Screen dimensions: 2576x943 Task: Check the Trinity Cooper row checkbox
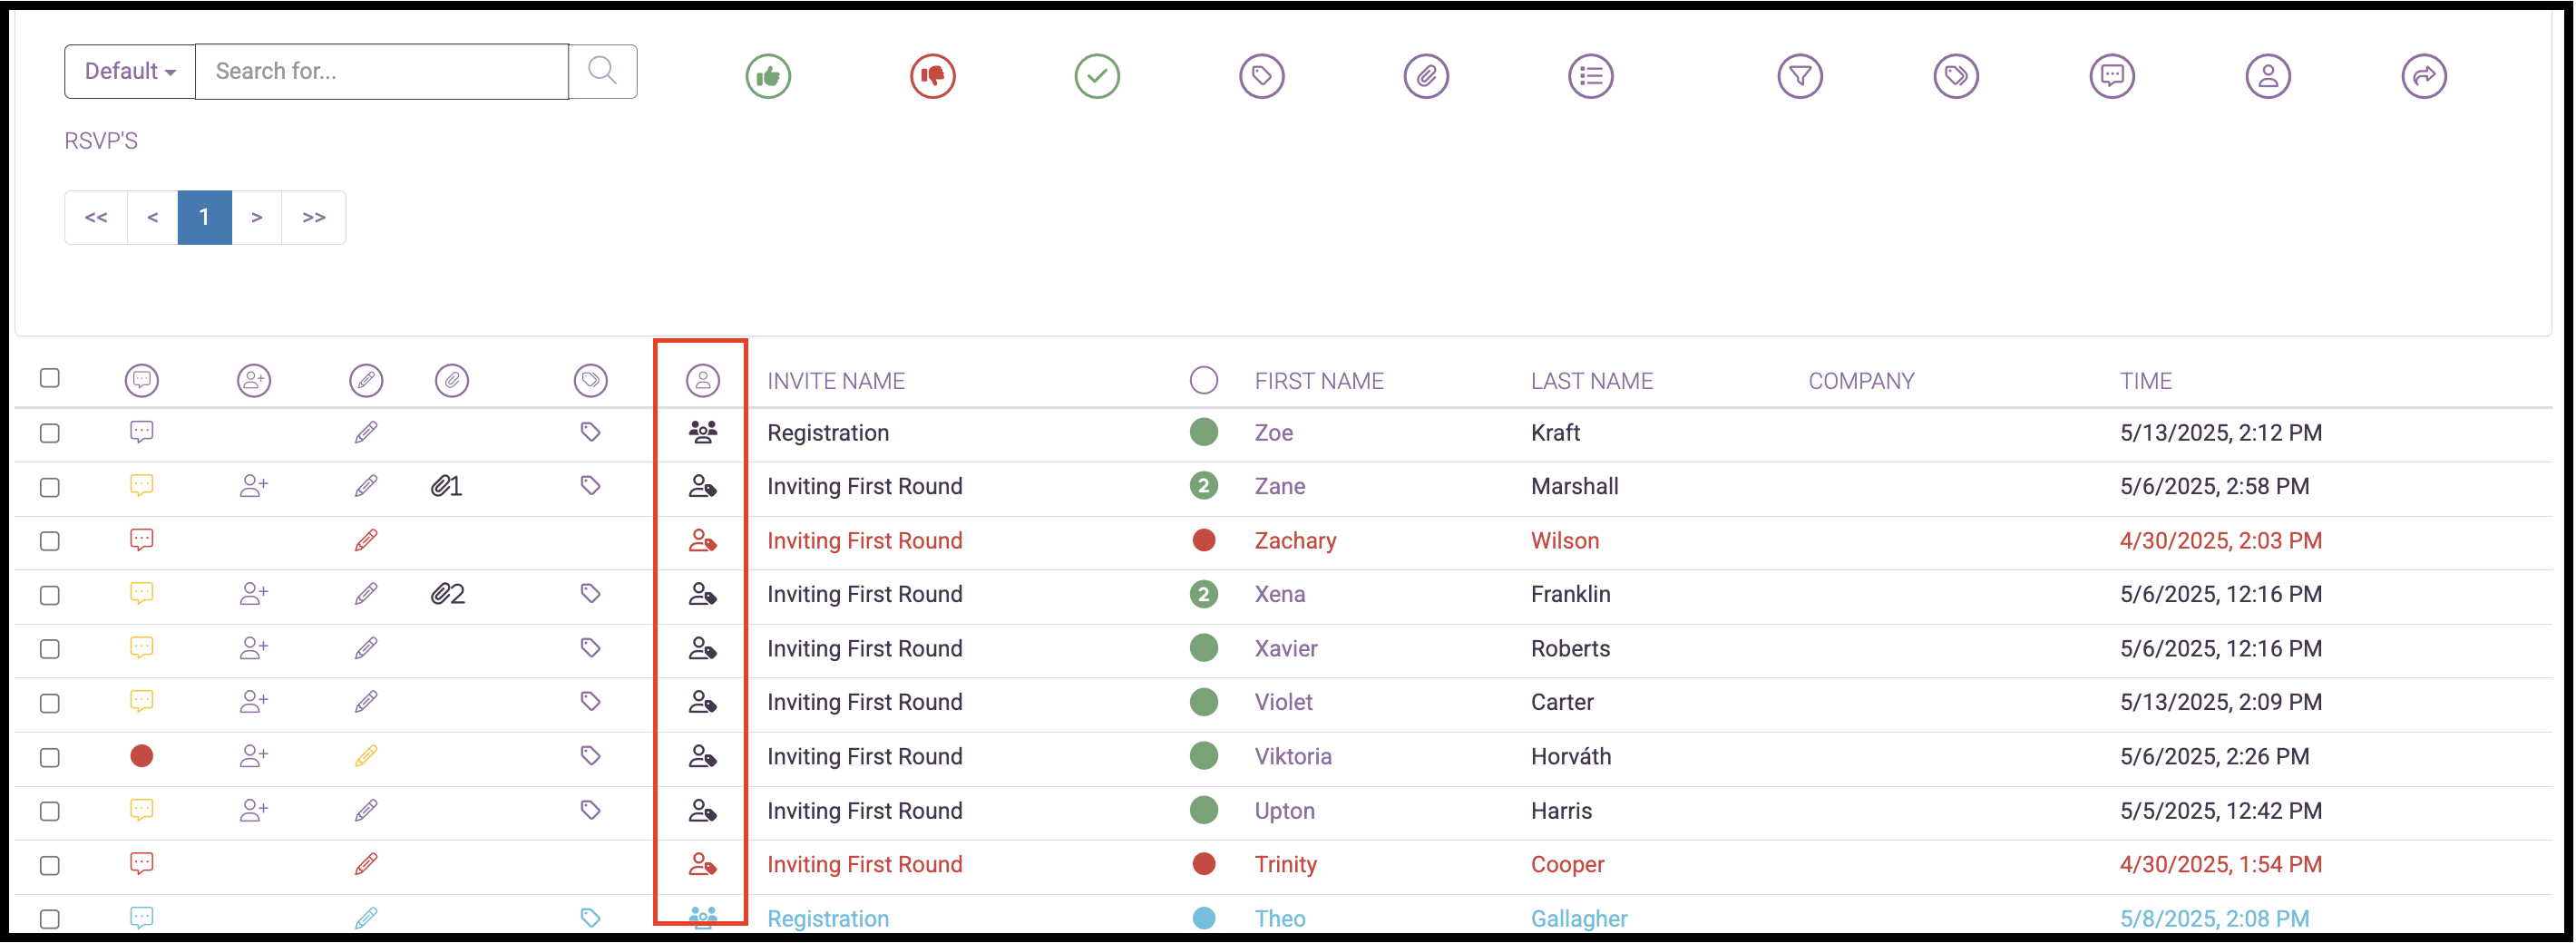[x=50, y=865]
